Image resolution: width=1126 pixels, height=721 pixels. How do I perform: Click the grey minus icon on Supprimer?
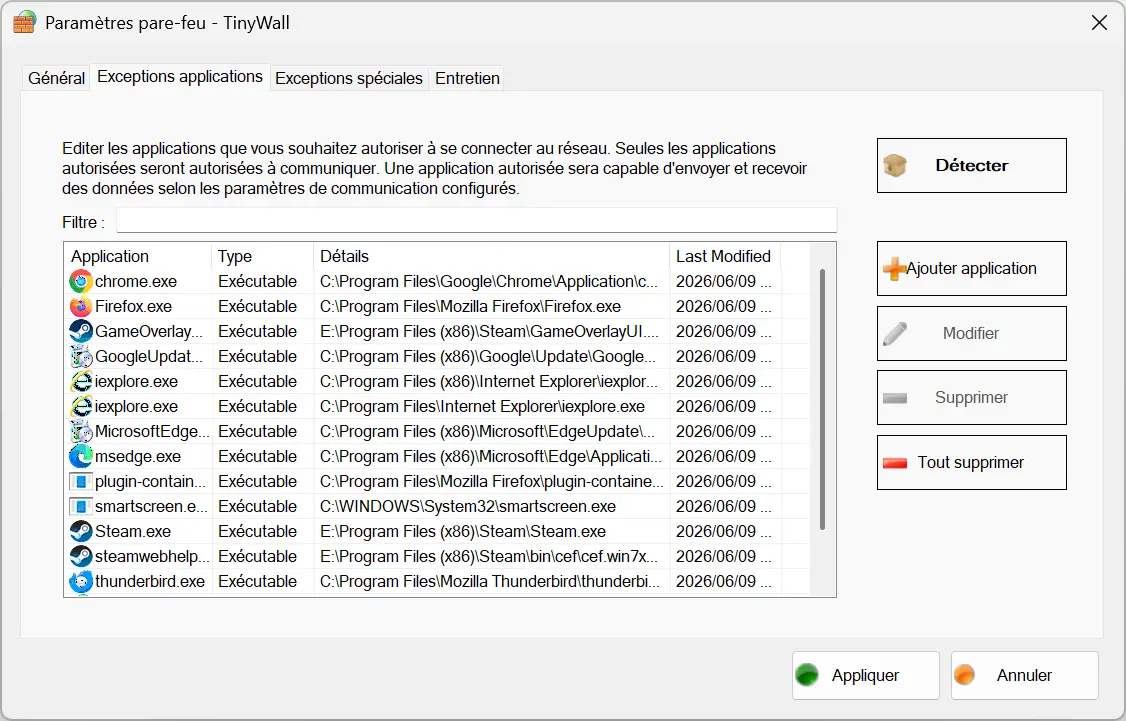tap(895, 398)
